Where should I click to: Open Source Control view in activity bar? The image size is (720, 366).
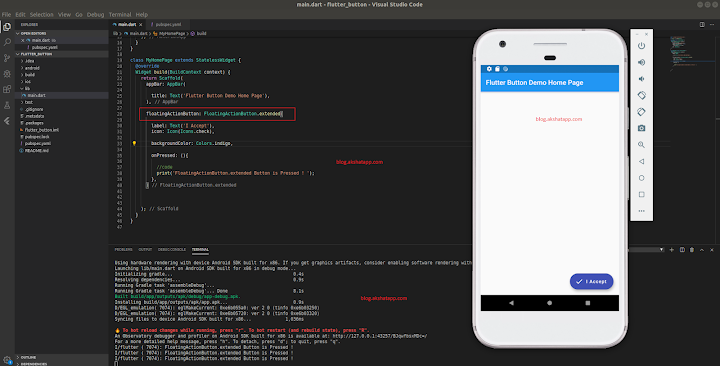(7, 58)
